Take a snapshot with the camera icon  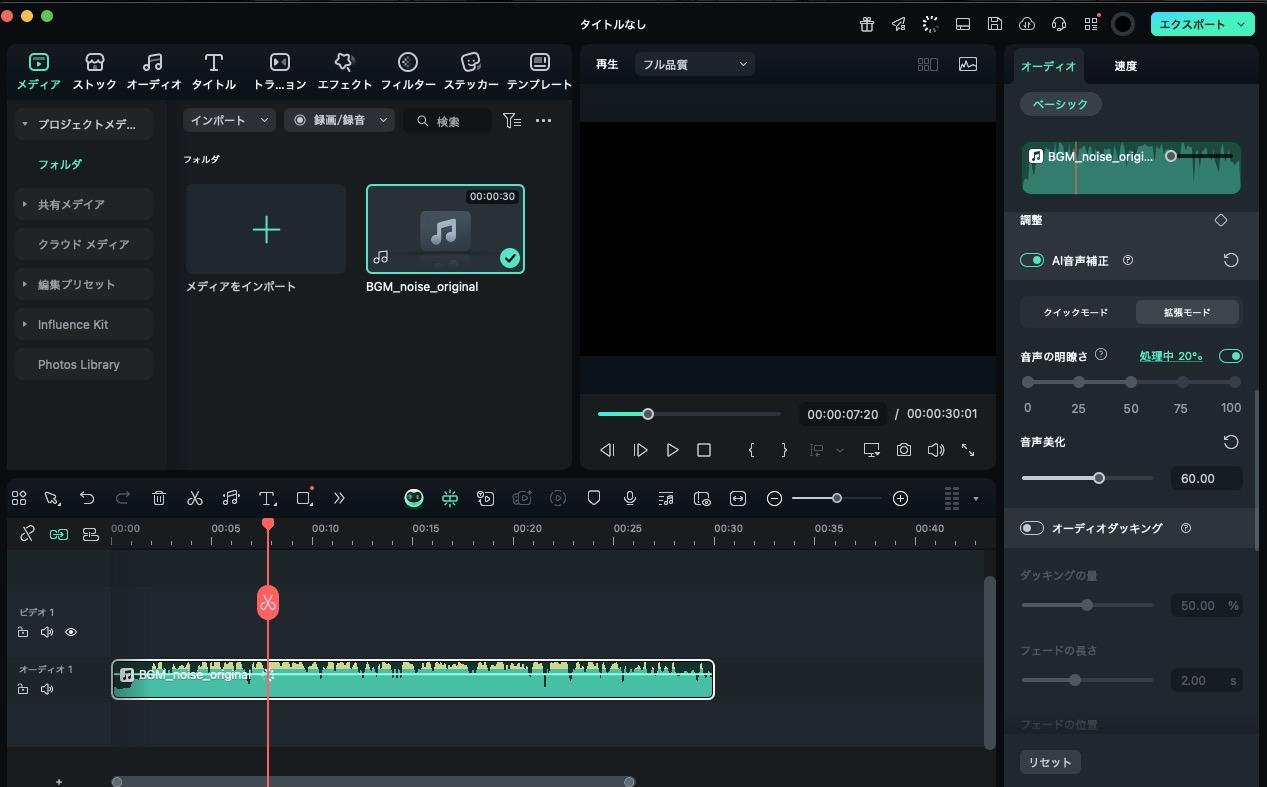[904, 450]
